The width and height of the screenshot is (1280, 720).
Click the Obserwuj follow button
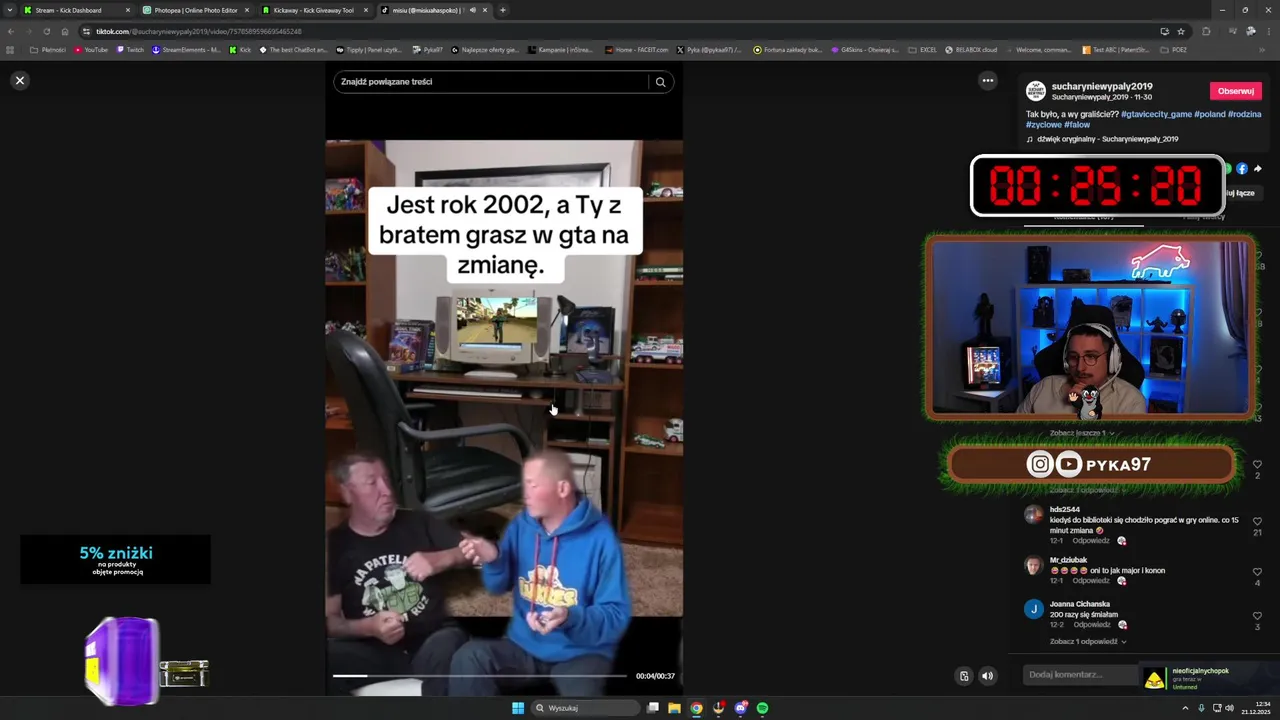click(x=1235, y=91)
